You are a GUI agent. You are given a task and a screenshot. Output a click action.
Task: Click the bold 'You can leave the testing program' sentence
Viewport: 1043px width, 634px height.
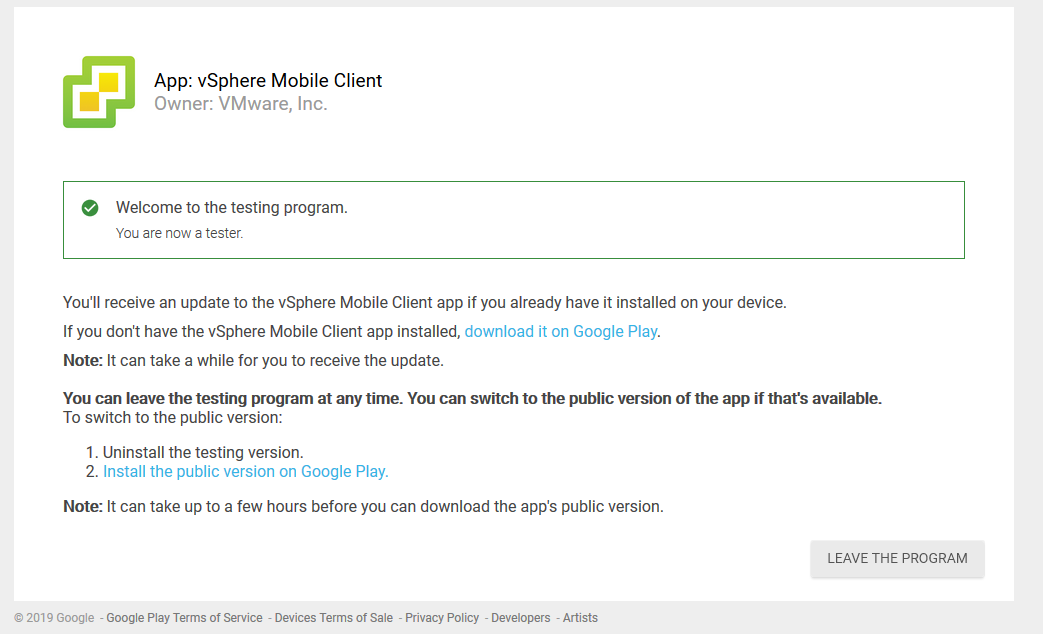click(x=472, y=398)
